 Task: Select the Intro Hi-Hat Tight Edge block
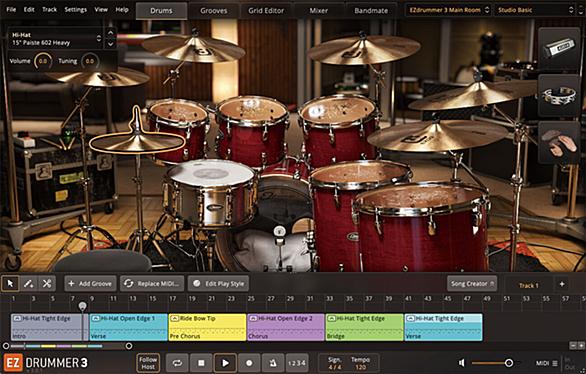click(50, 327)
